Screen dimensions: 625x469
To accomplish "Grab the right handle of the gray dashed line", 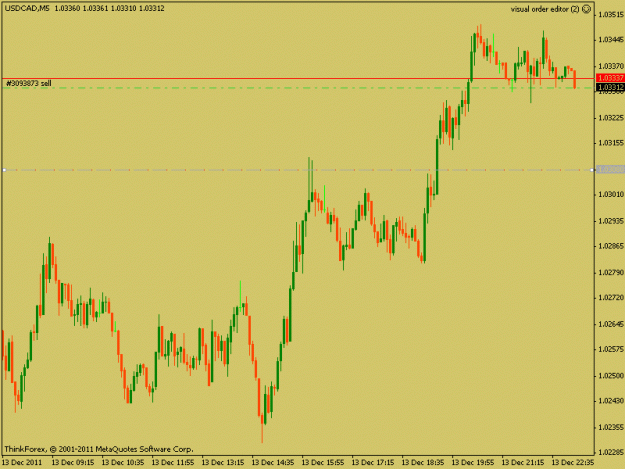I will pos(592,170).
